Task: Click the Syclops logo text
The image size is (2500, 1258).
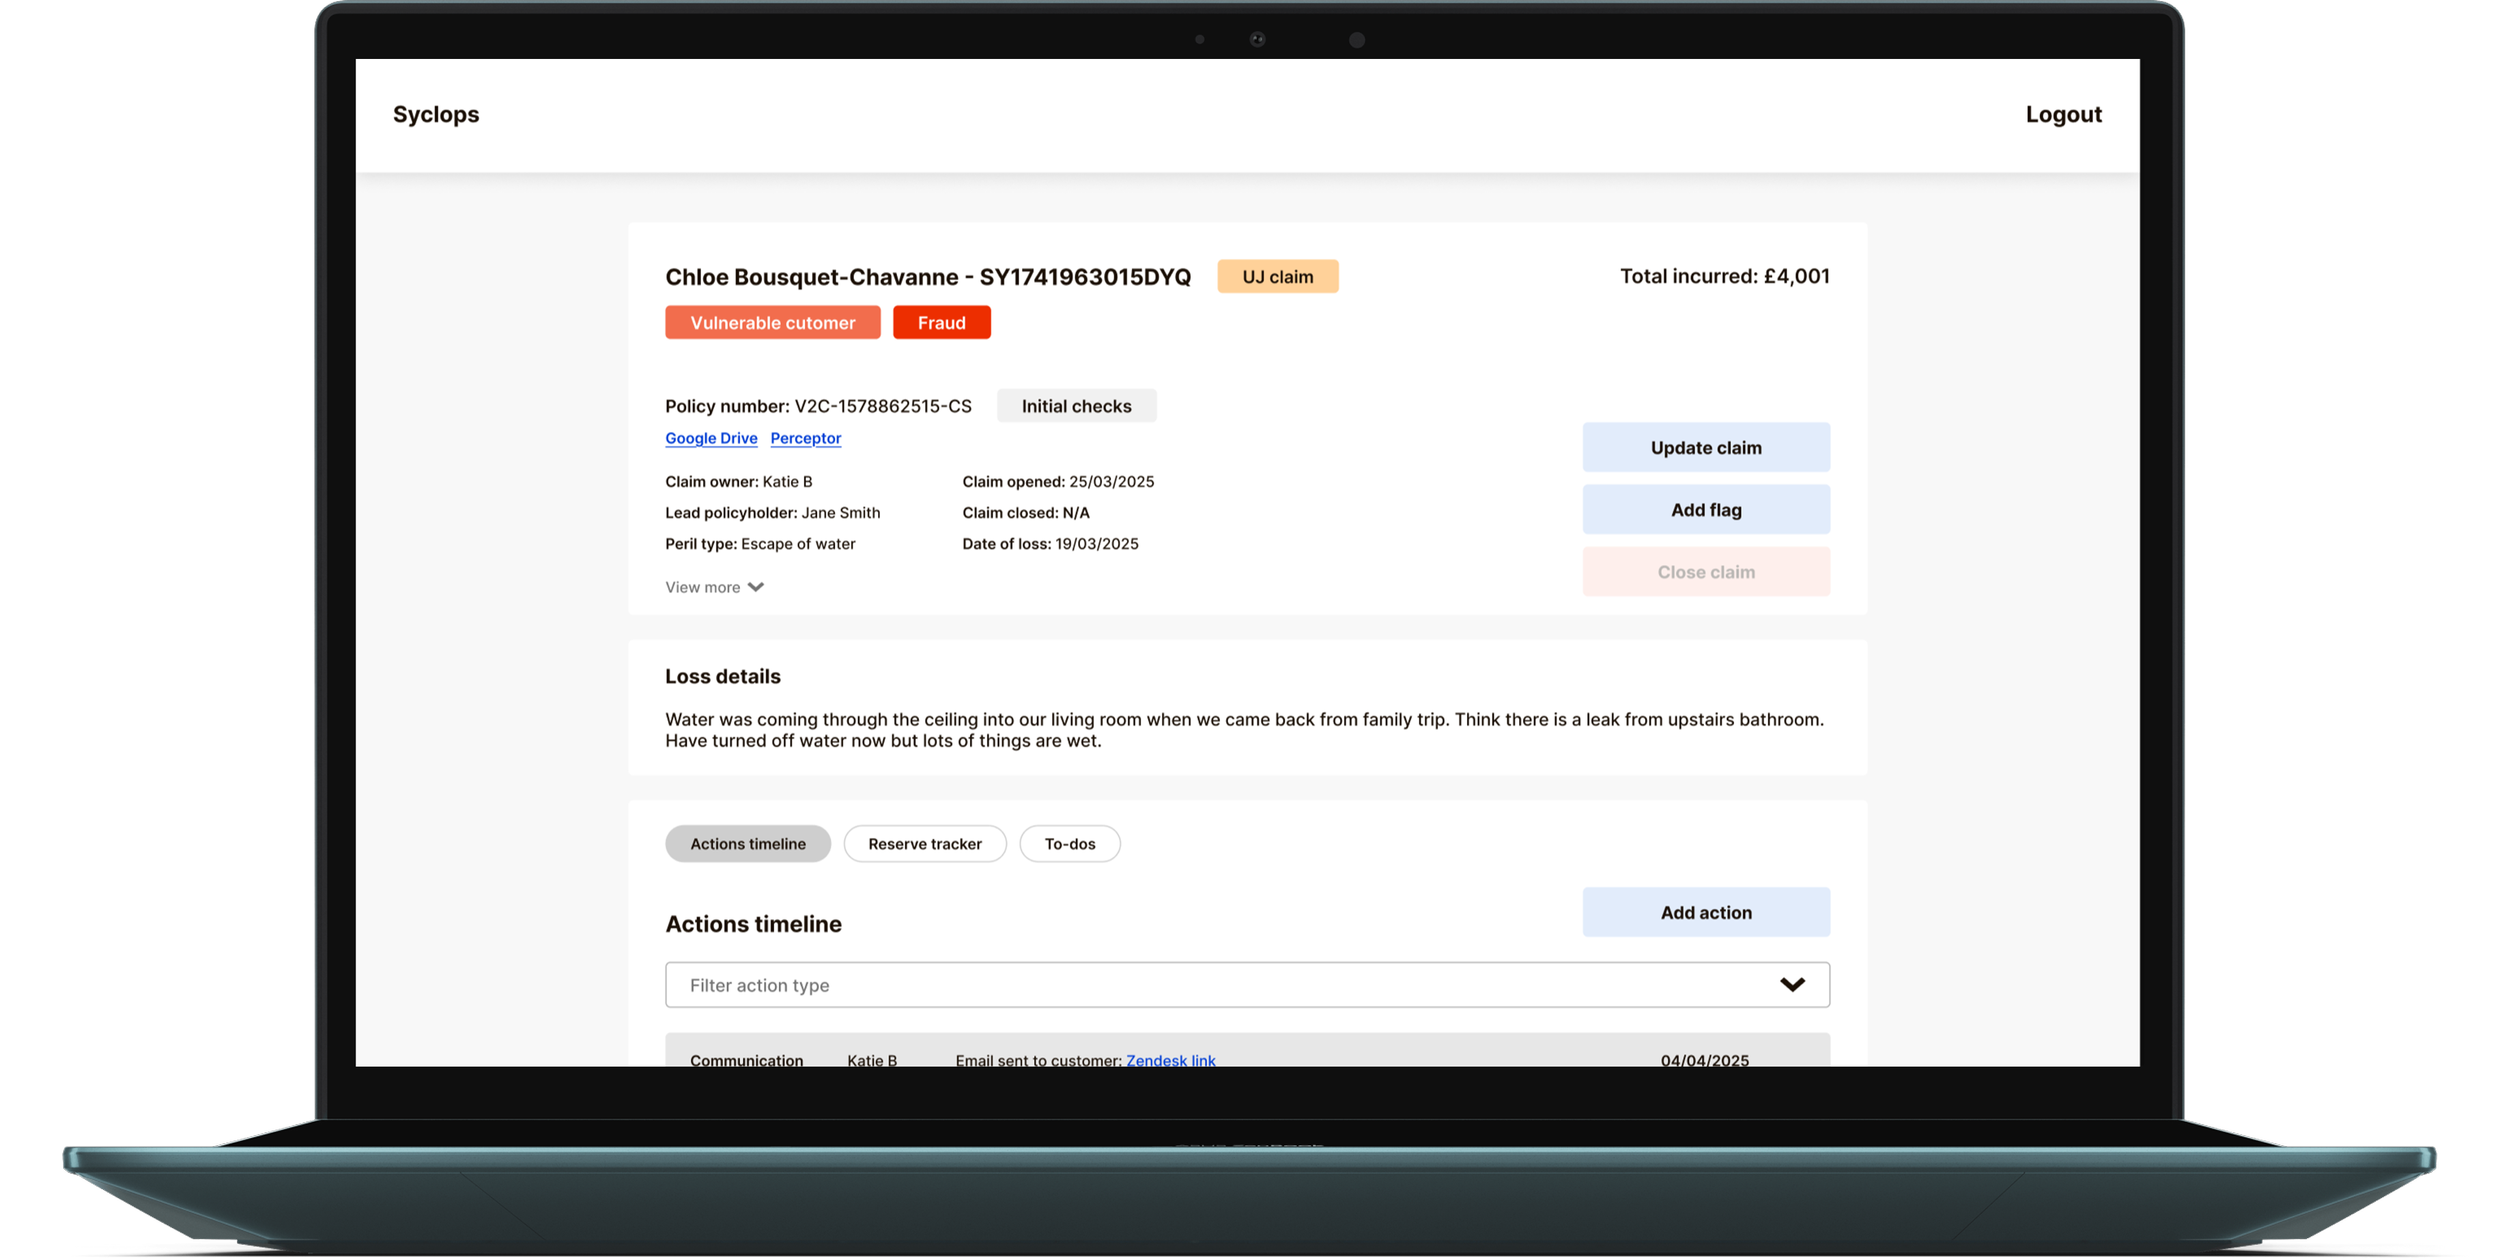Action: pos(436,114)
